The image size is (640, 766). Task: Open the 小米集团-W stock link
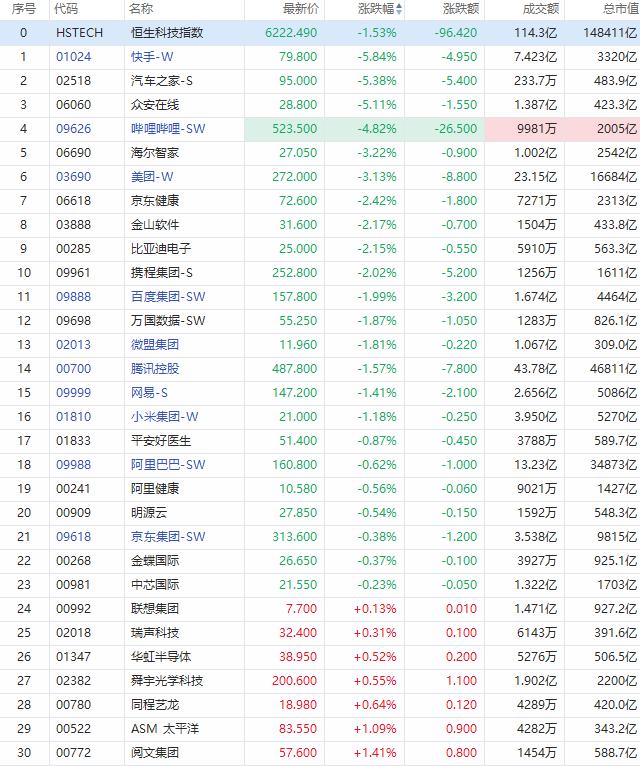click(x=165, y=416)
